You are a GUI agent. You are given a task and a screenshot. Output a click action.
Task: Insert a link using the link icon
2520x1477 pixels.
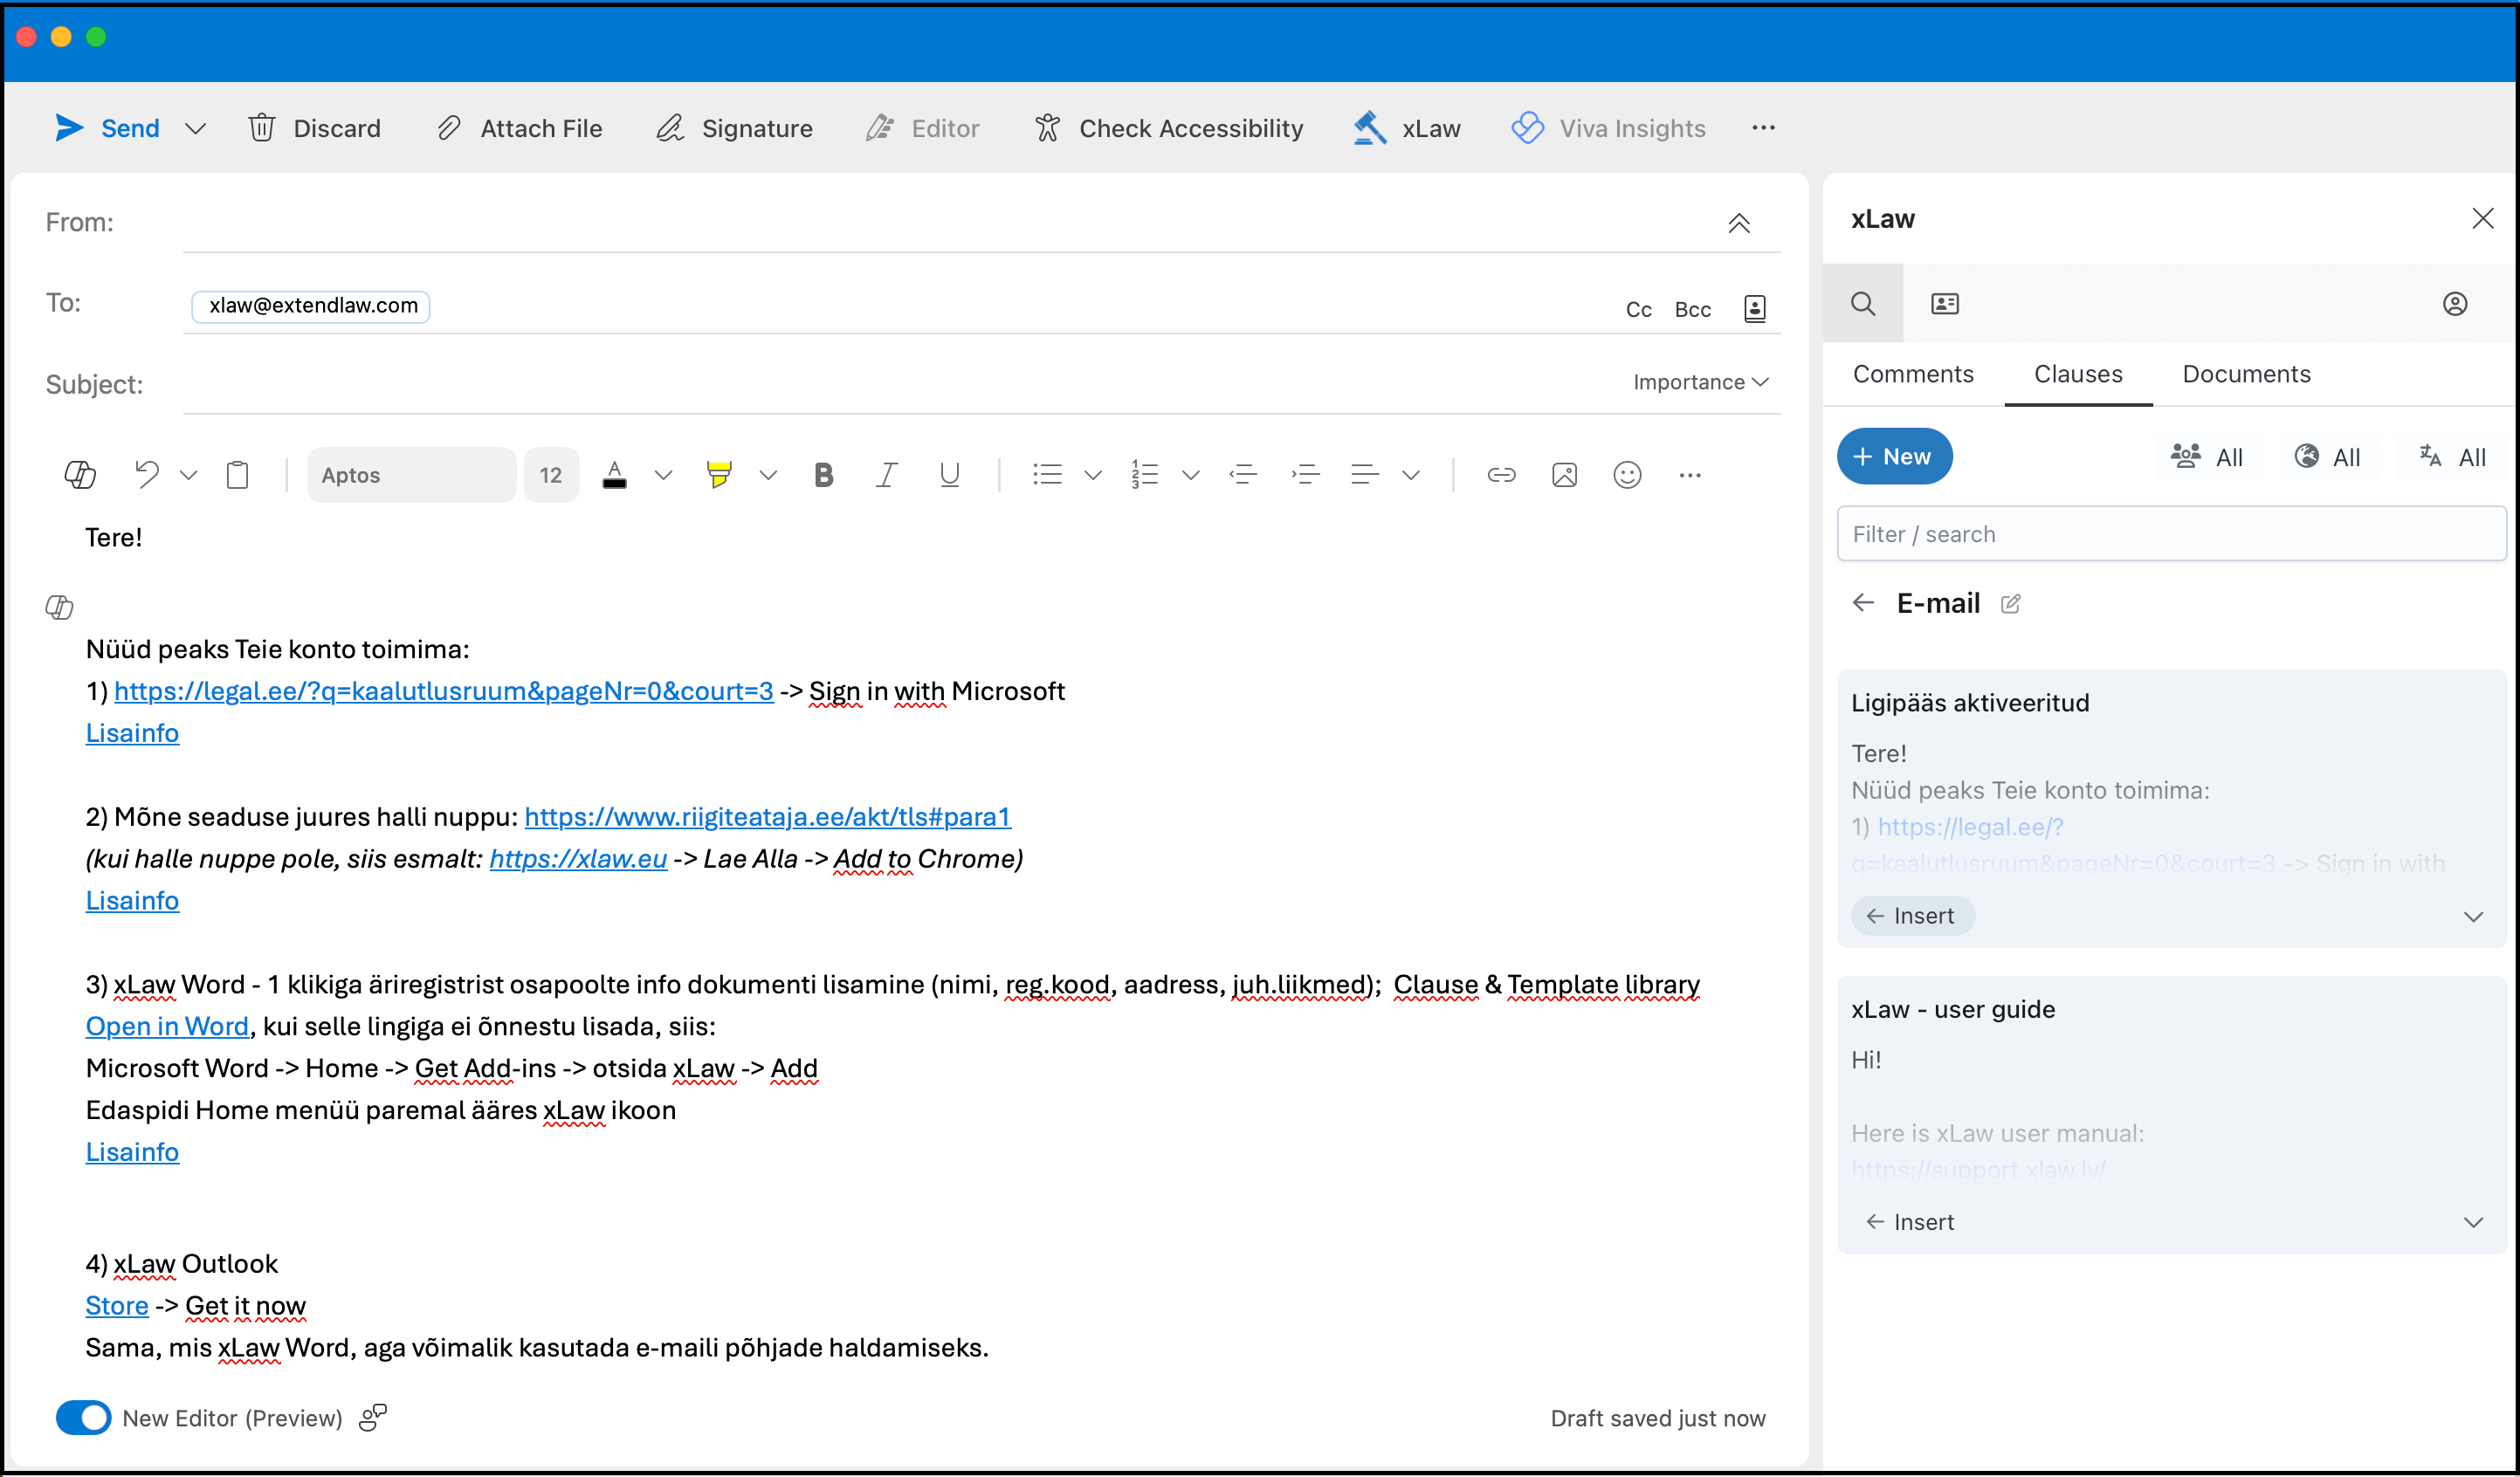point(1500,475)
